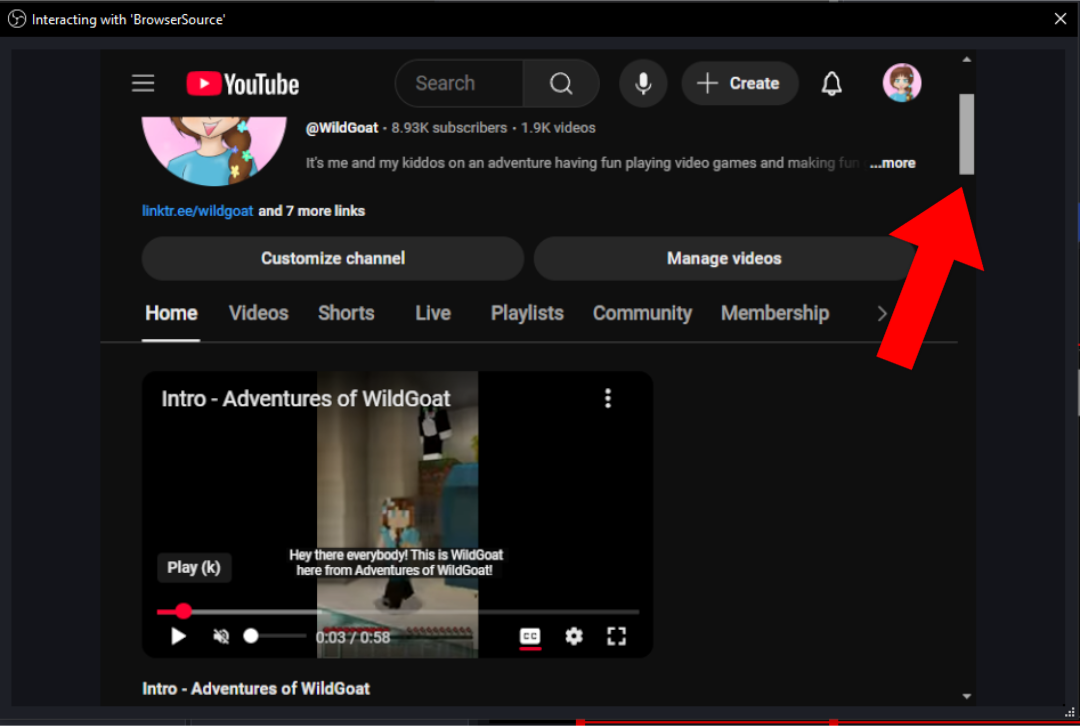Open the YouTube hamburger guide menu

pyautogui.click(x=143, y=84)
